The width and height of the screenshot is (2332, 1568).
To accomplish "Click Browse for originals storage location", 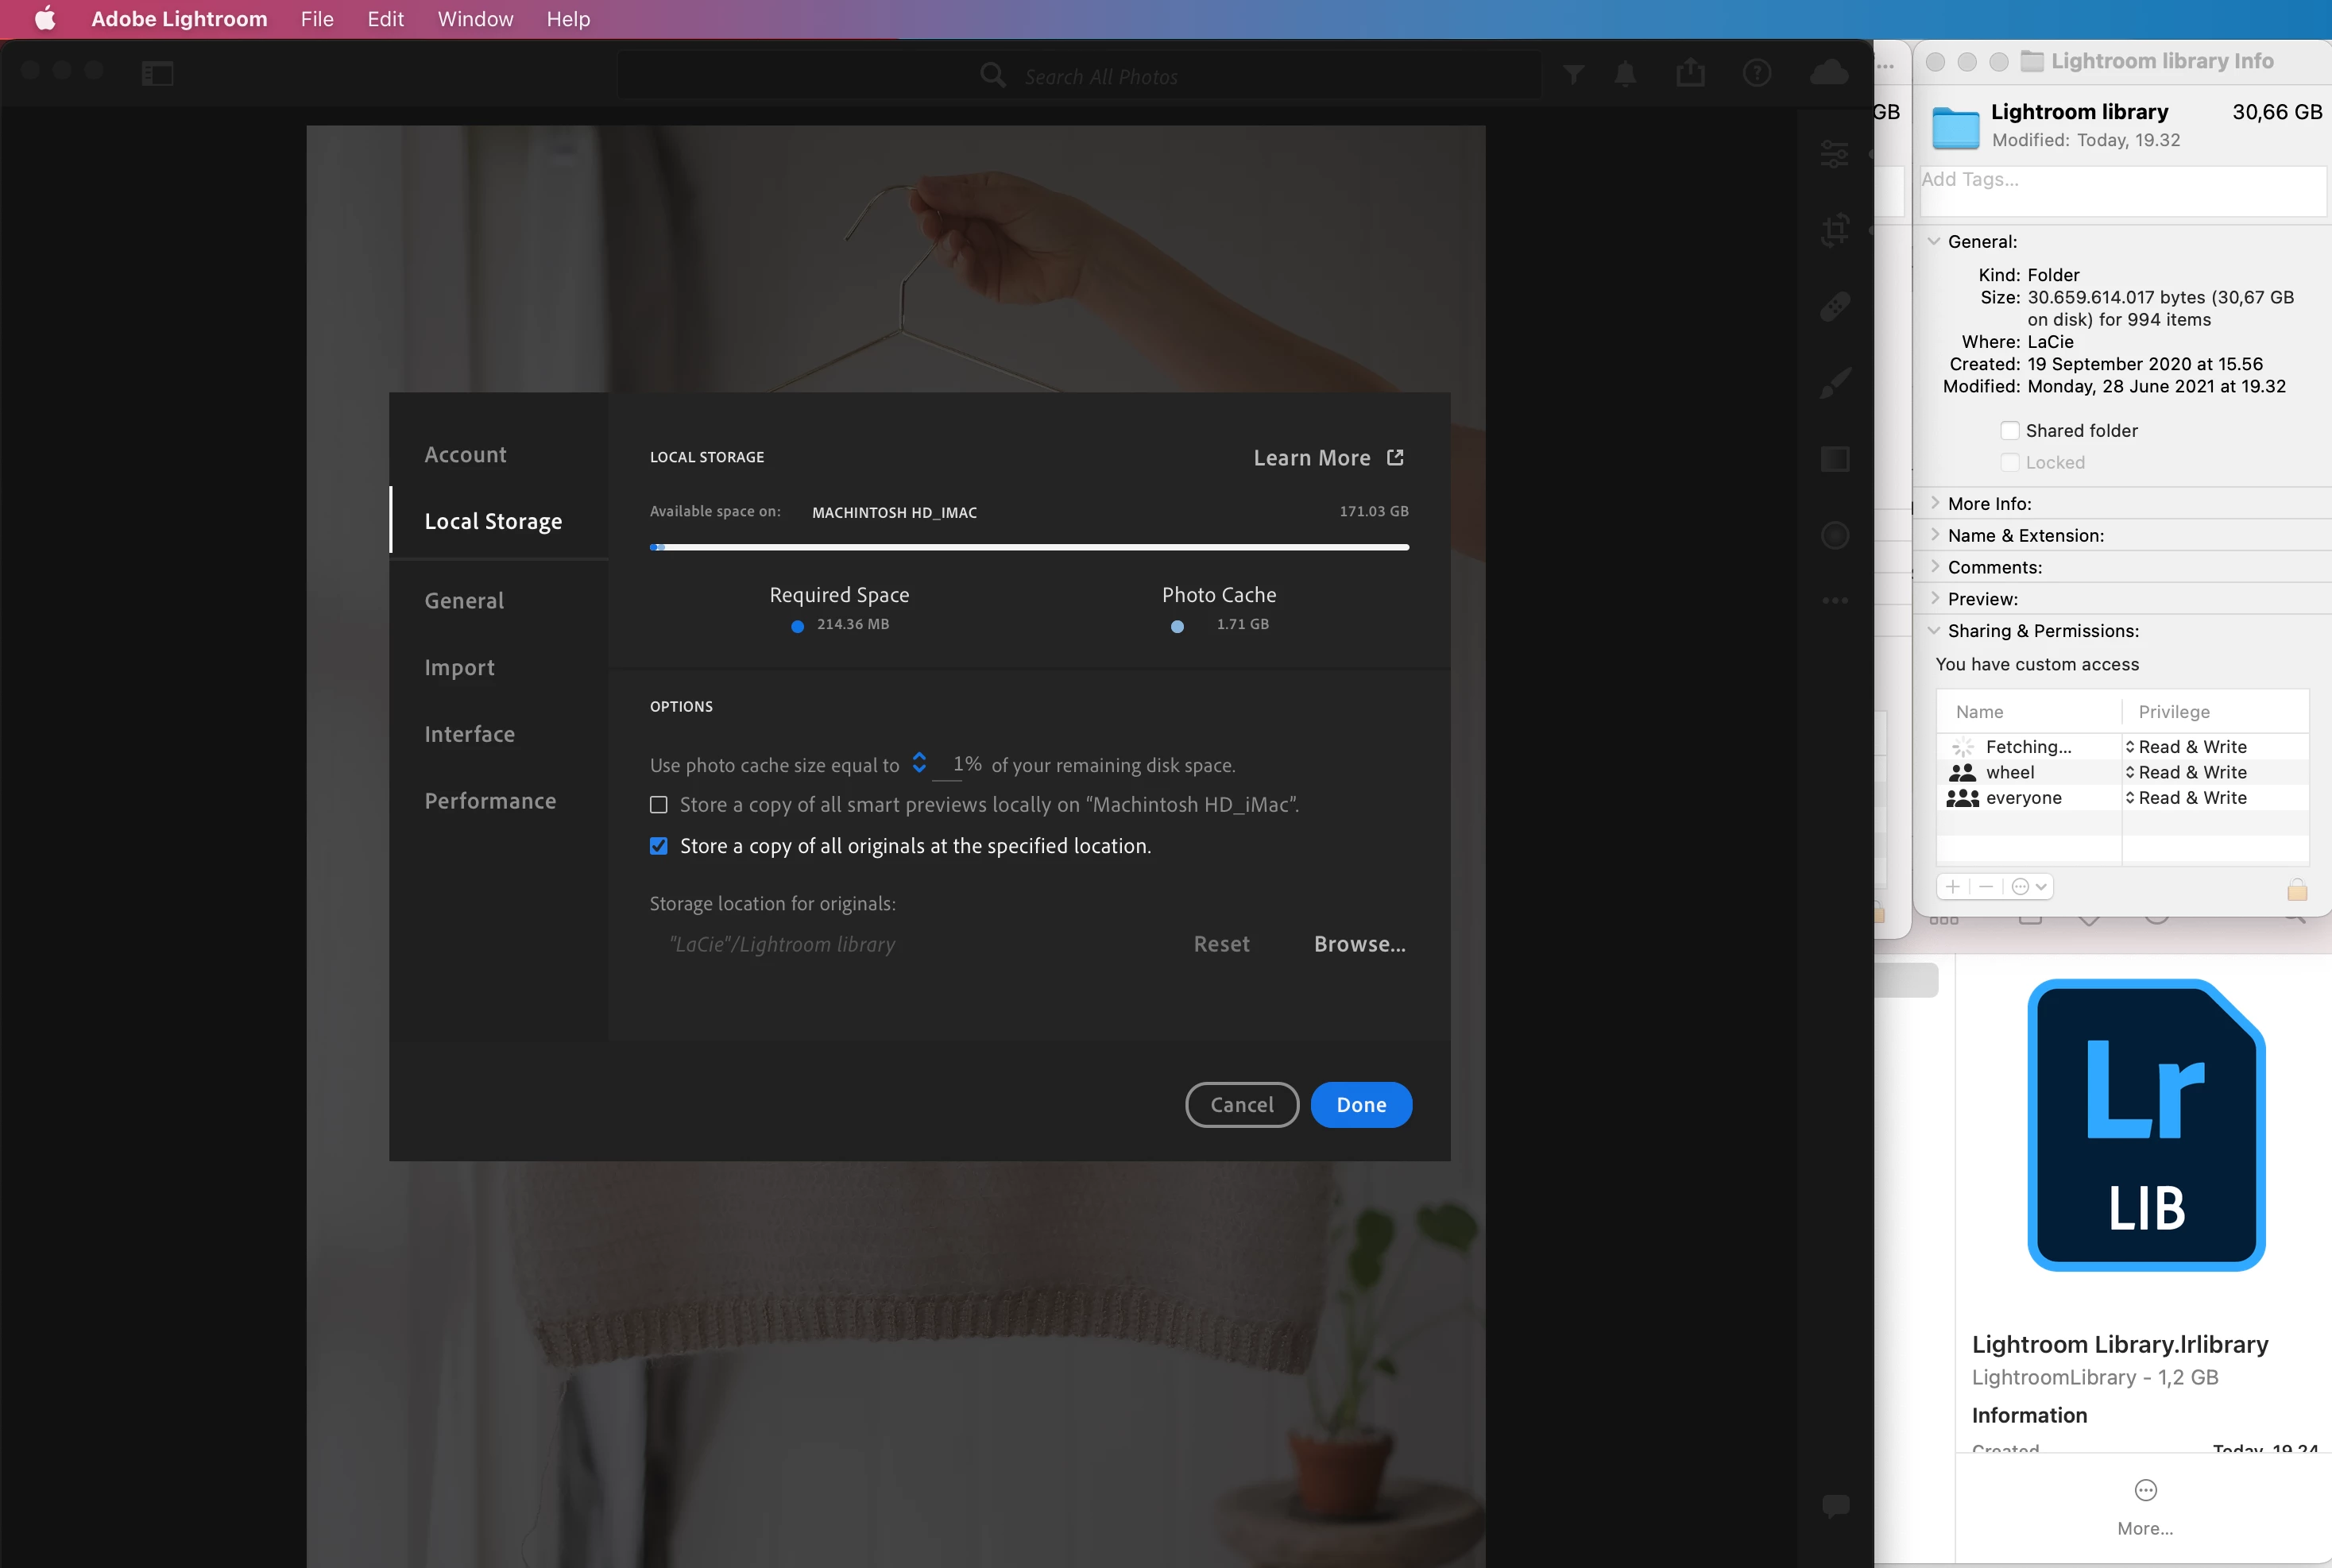I will pyautogui.click(x=1359, y=944).
